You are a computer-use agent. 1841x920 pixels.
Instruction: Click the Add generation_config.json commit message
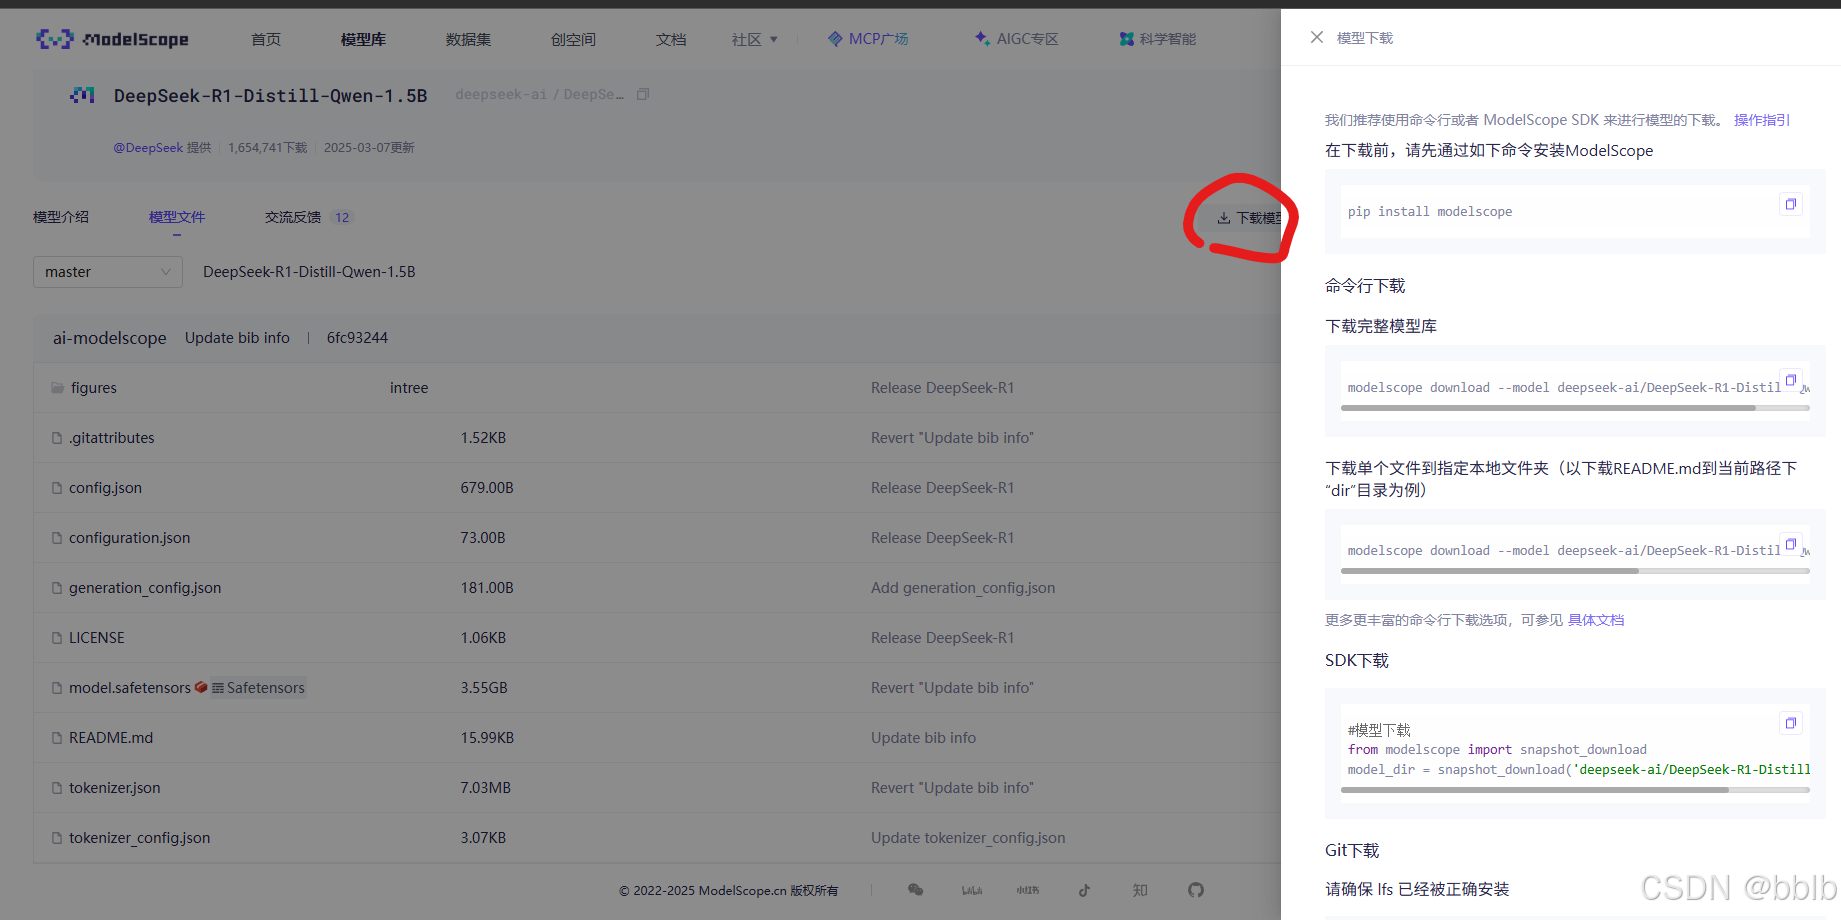(963, 588)
